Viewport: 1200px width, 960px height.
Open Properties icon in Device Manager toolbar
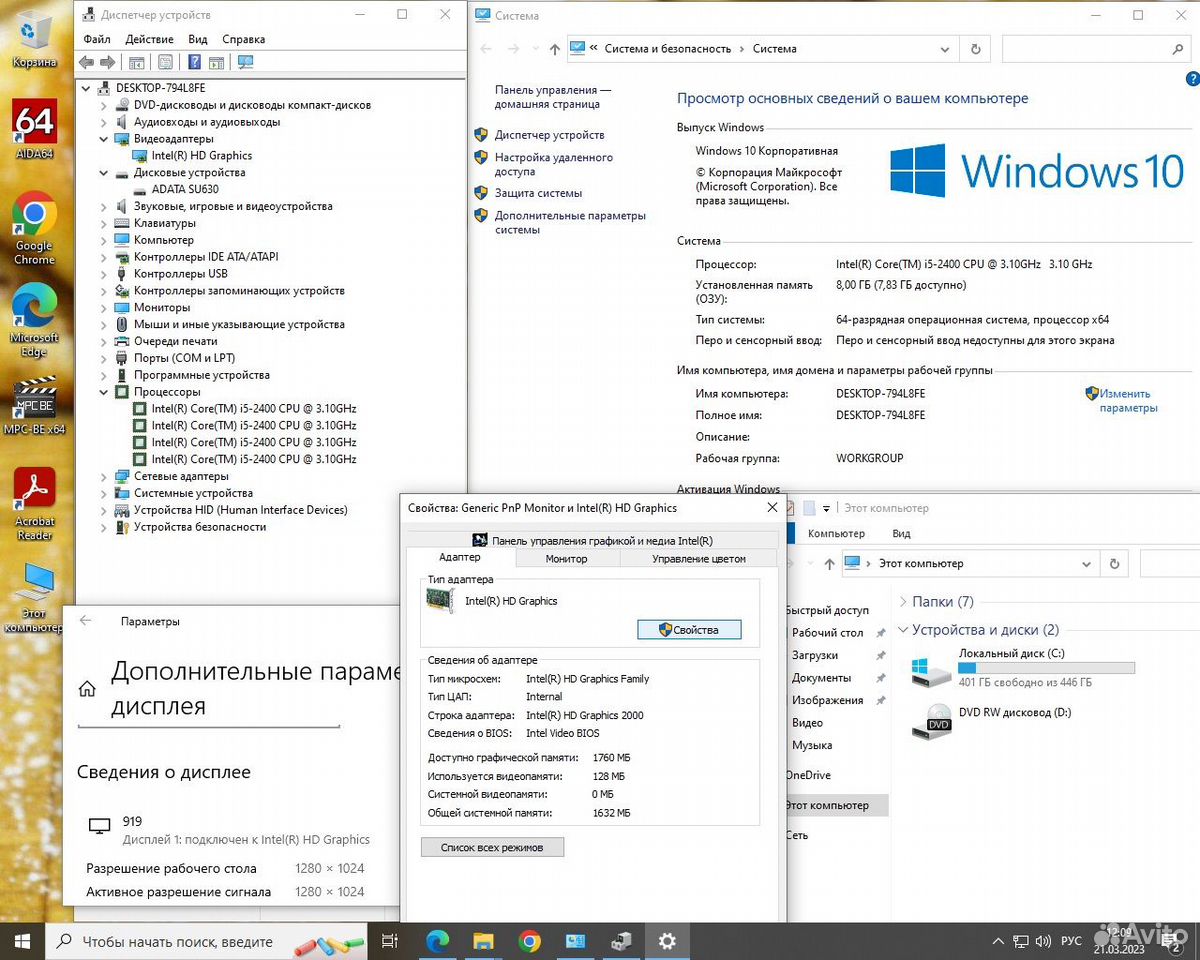click(165, 62)
